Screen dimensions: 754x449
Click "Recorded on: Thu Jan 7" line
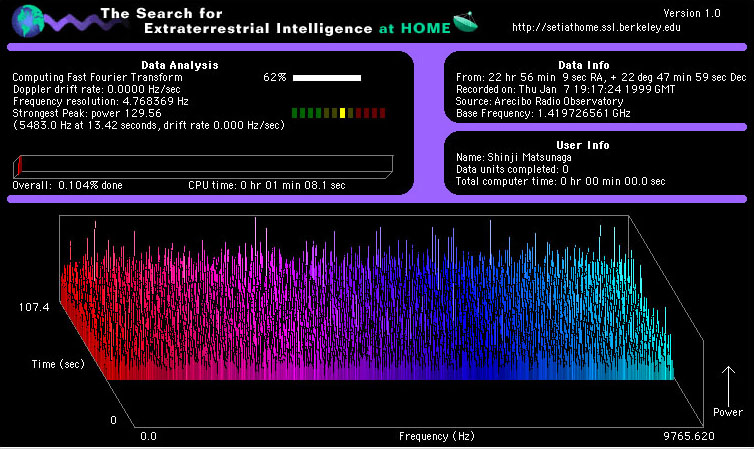(566, 89)
